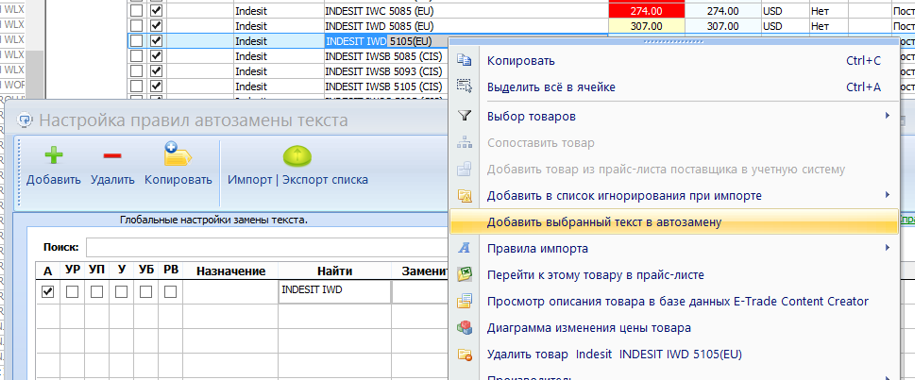
Task: Expand the arrow next to Правила импорта
Action: (x=887, y=247)
